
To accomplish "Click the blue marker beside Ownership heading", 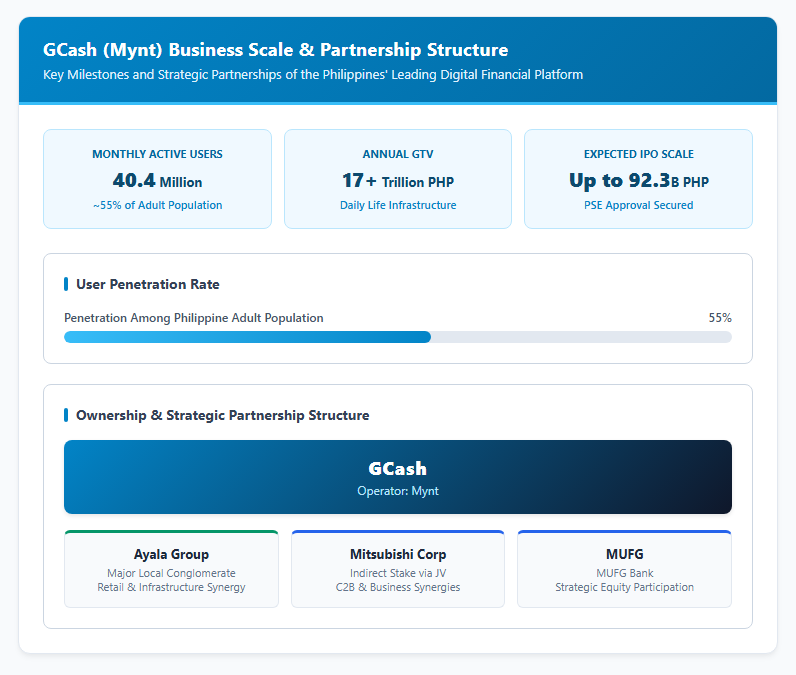I will click(66, 415).
